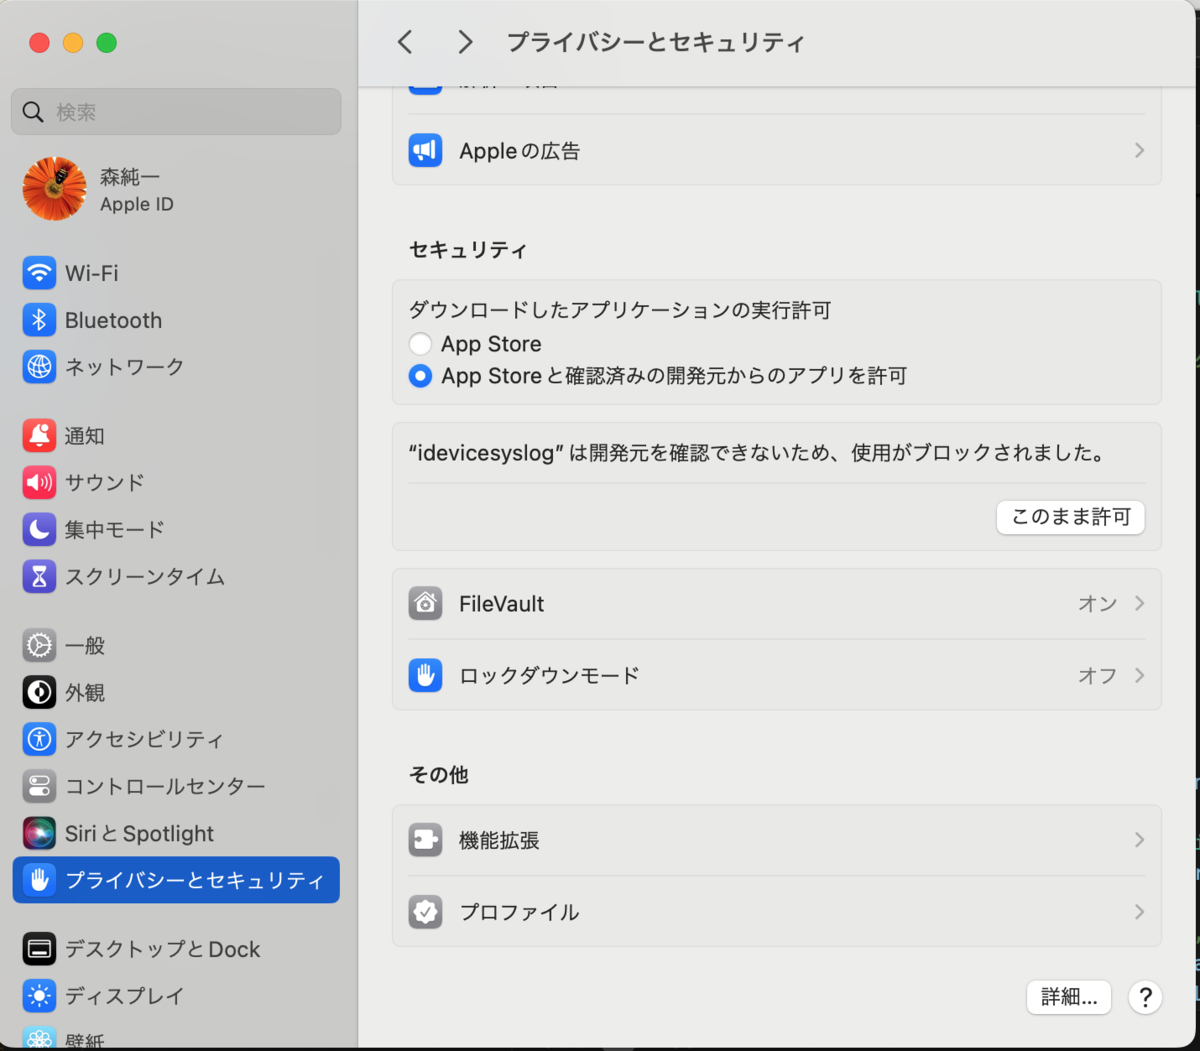Image resolution: width=1200 pixels, height=1051 pixels.
Task: Open ロックダウンモード settings chevron
Action: [x=1139, y=676]
